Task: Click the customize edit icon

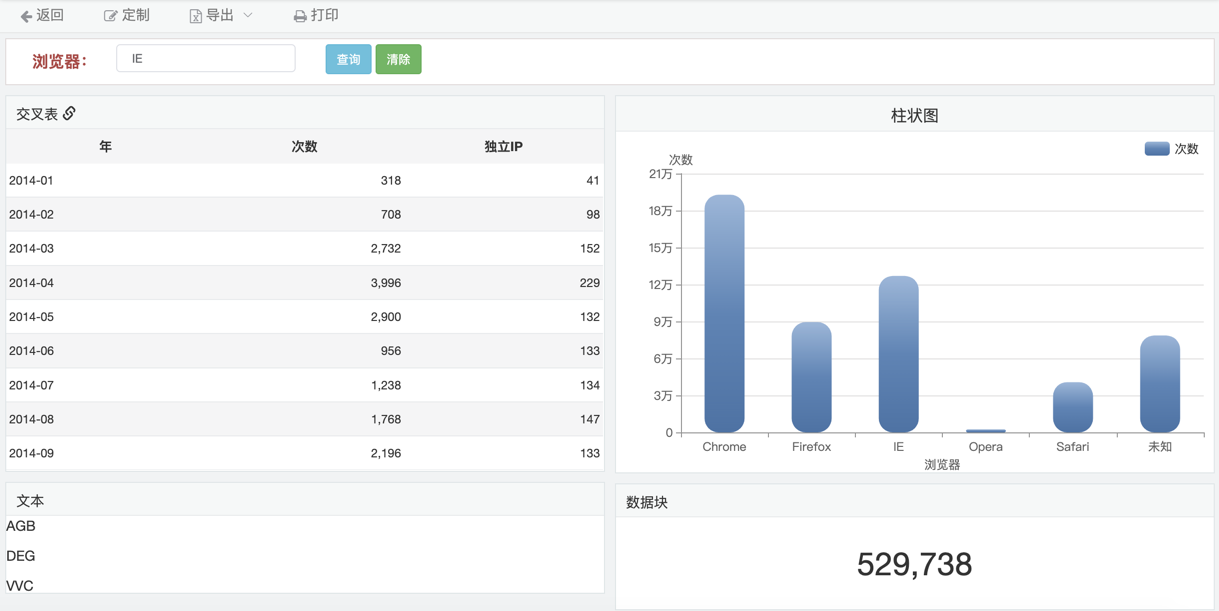Action: click(x=110, y=16)
